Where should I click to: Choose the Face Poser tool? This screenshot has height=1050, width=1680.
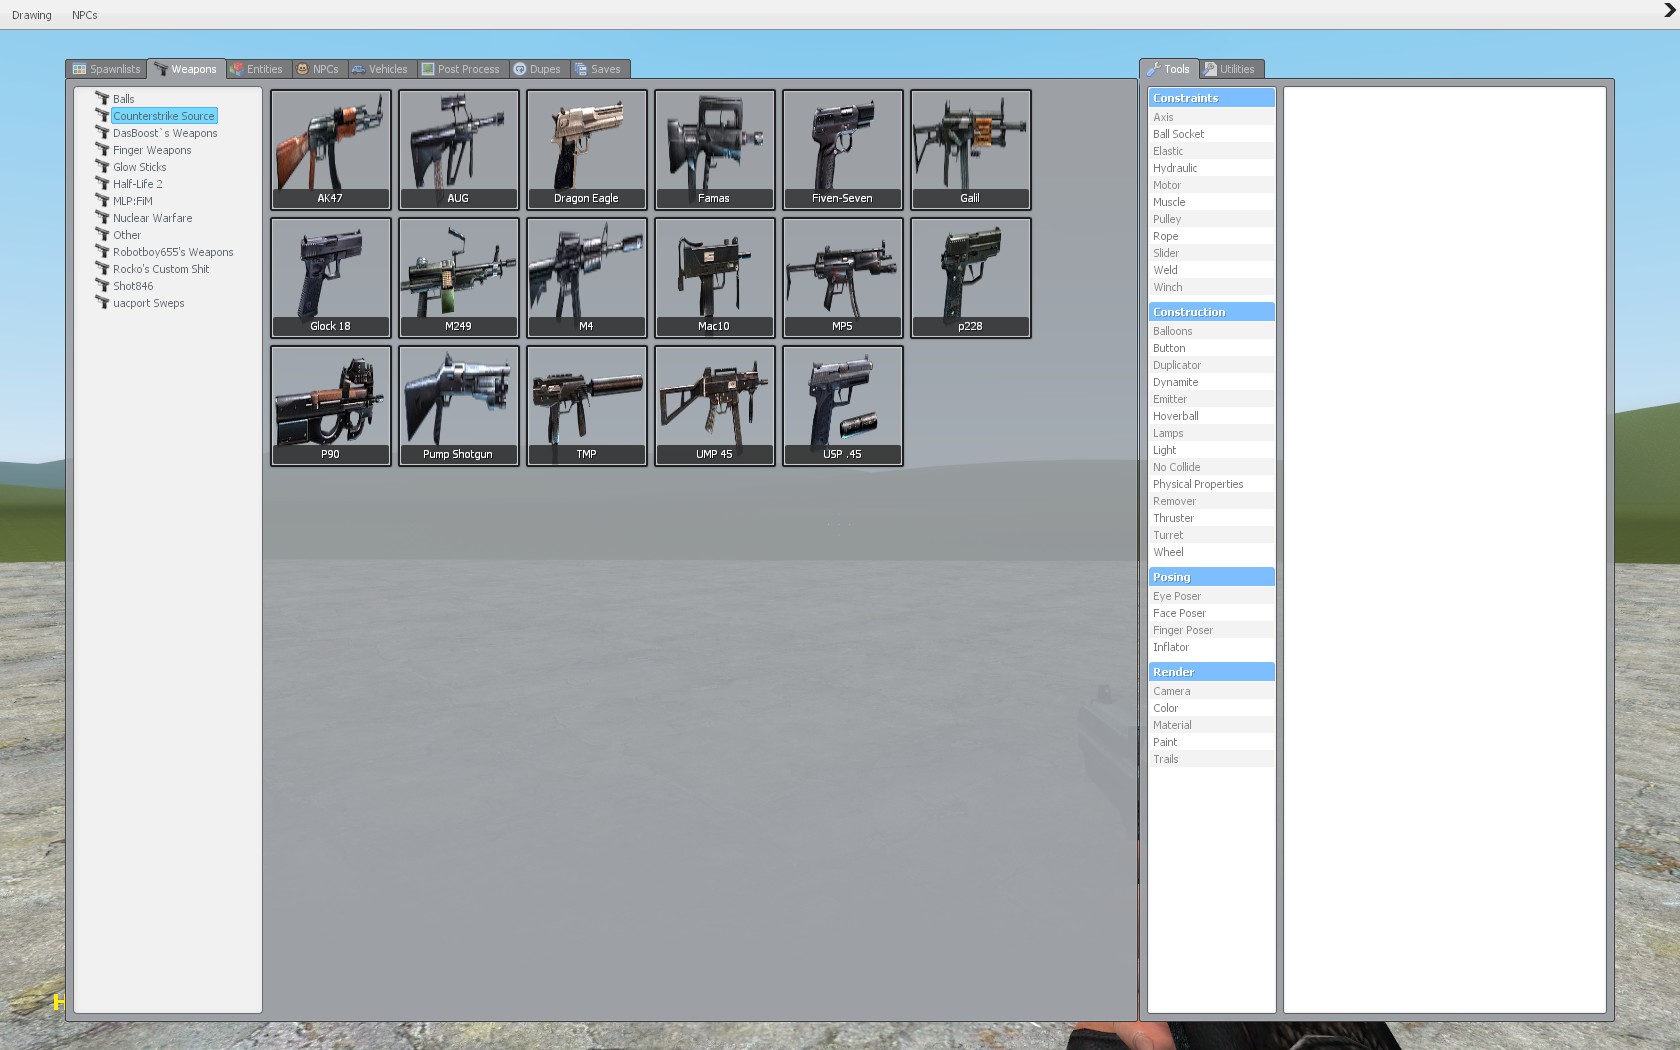click(1211, 613)
